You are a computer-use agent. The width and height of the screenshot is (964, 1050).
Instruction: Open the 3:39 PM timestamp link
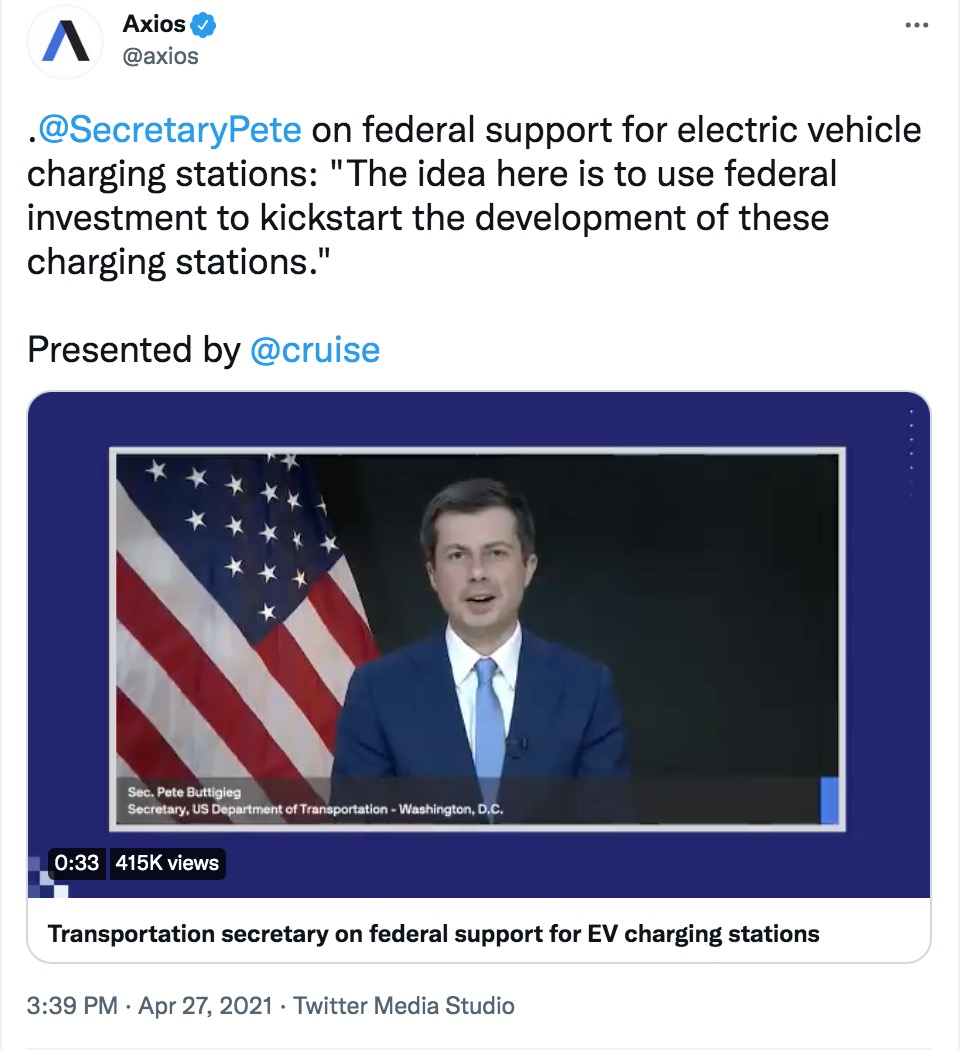[72, 1006]
